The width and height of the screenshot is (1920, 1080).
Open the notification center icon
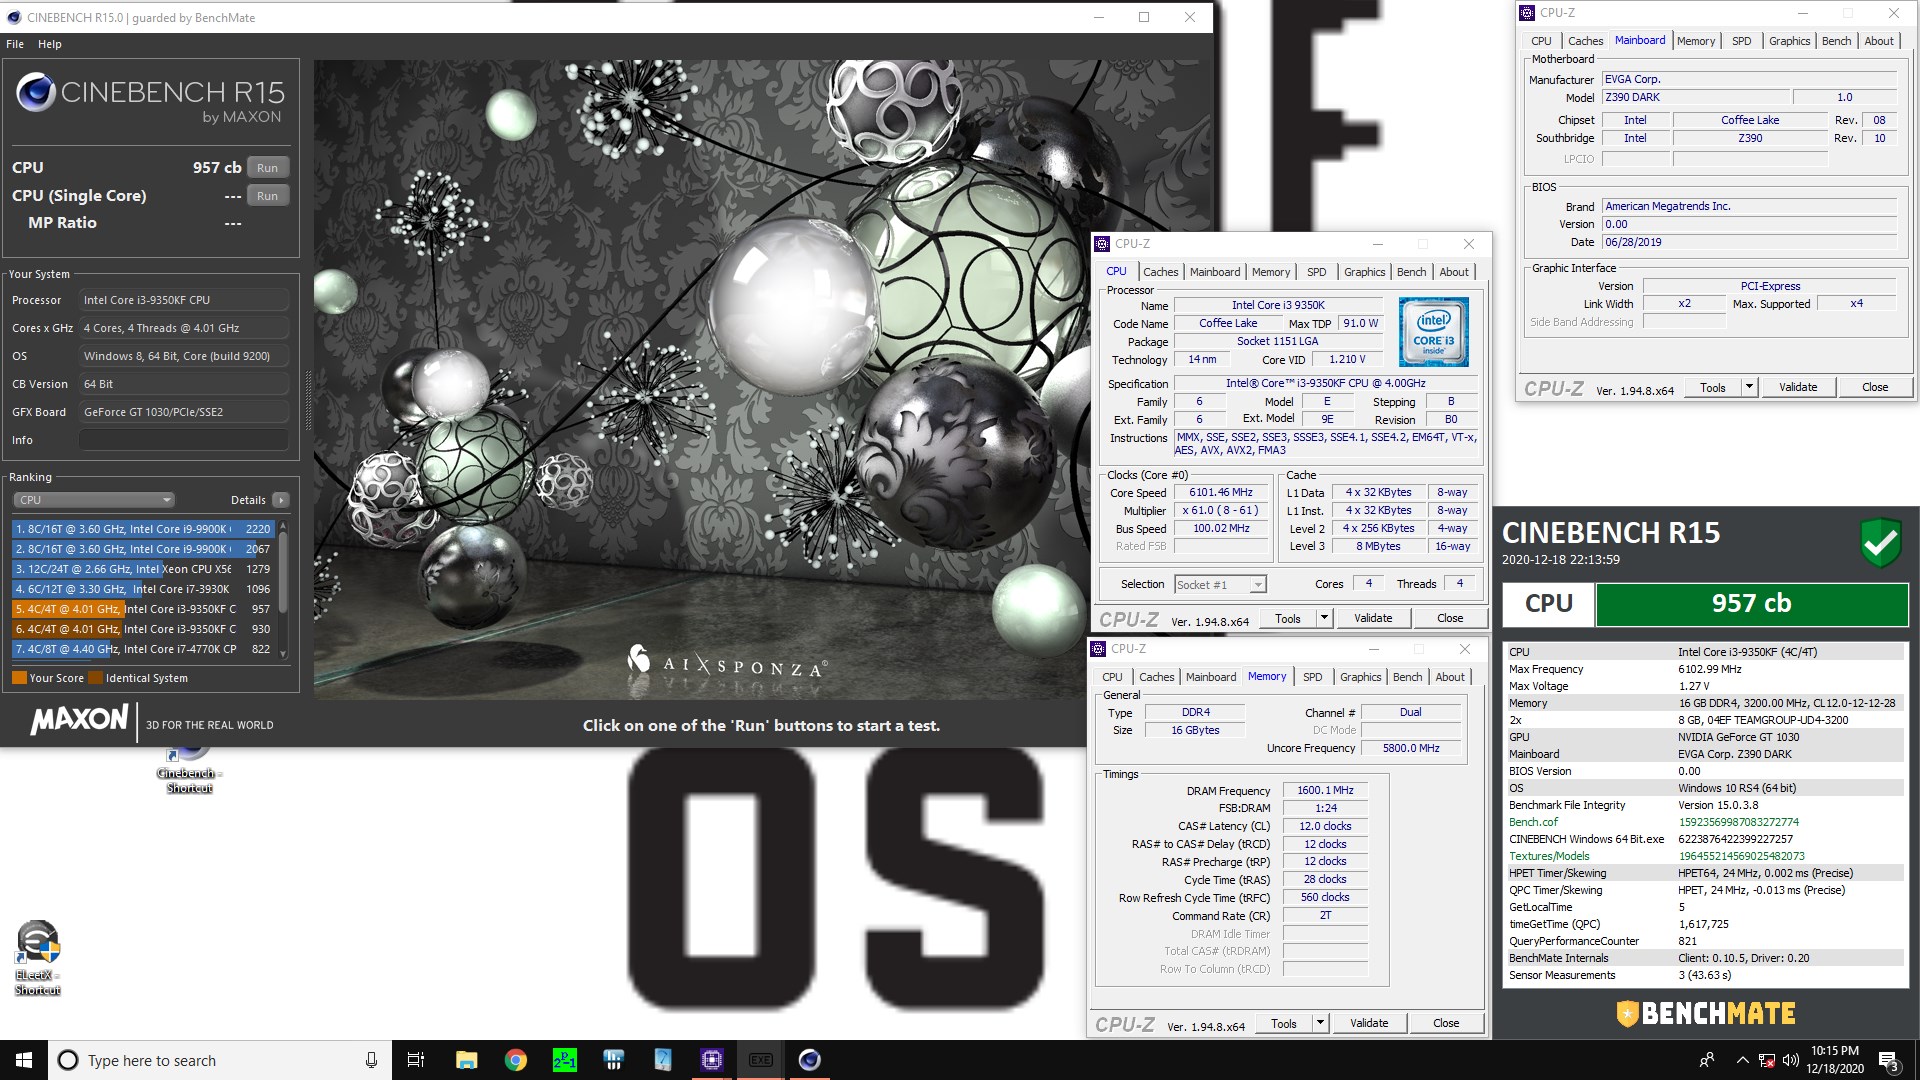click(x=1889, y=1060)
